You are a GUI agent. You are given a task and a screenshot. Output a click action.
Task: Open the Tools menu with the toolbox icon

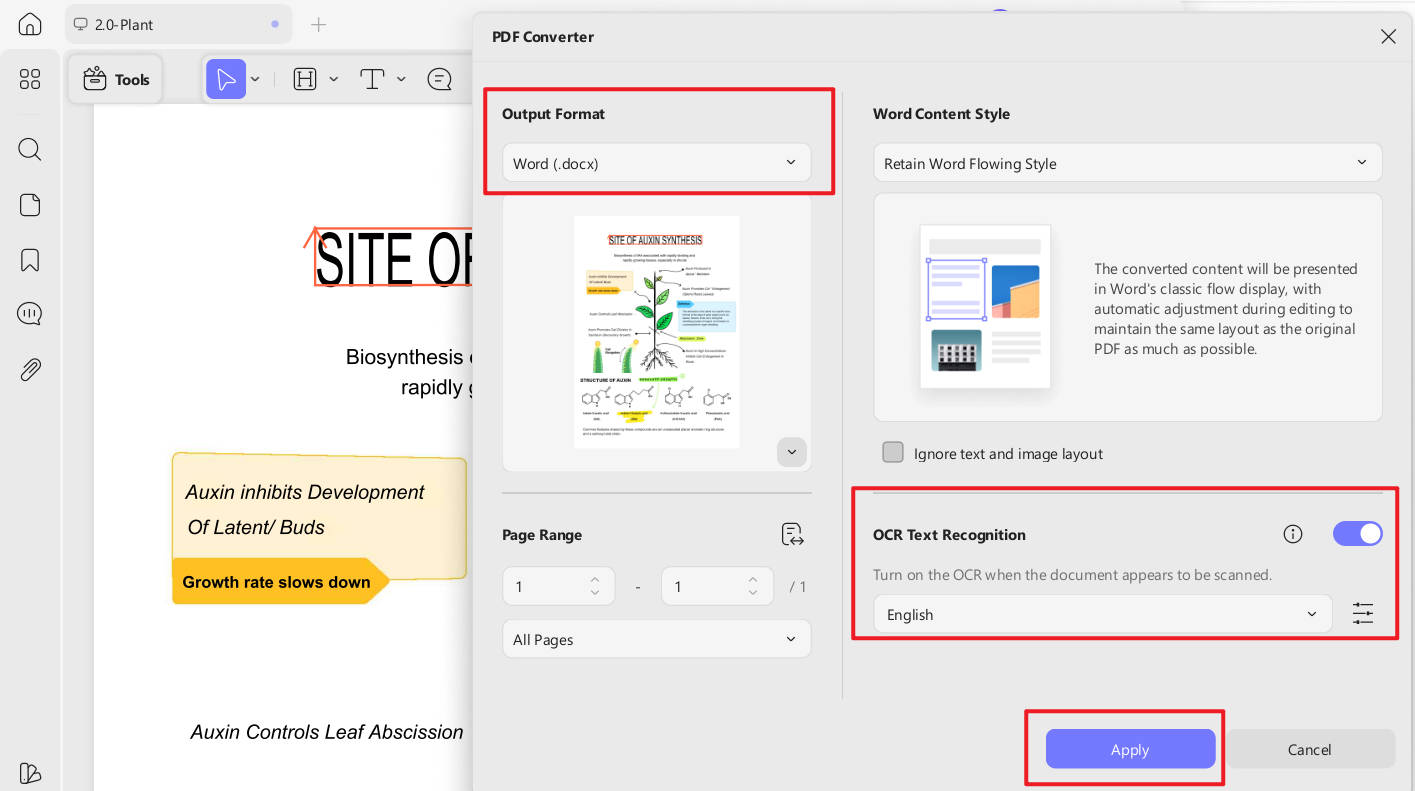point(115,78)
